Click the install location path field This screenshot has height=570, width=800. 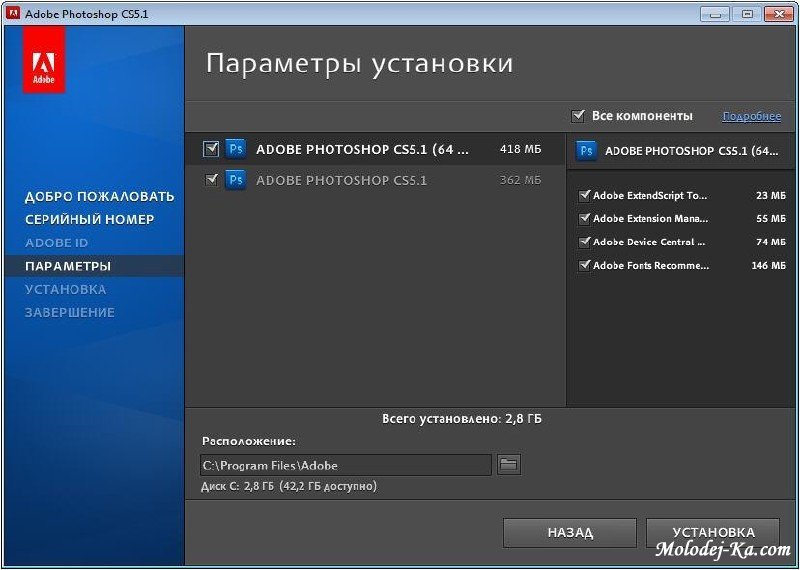(346, 465)
